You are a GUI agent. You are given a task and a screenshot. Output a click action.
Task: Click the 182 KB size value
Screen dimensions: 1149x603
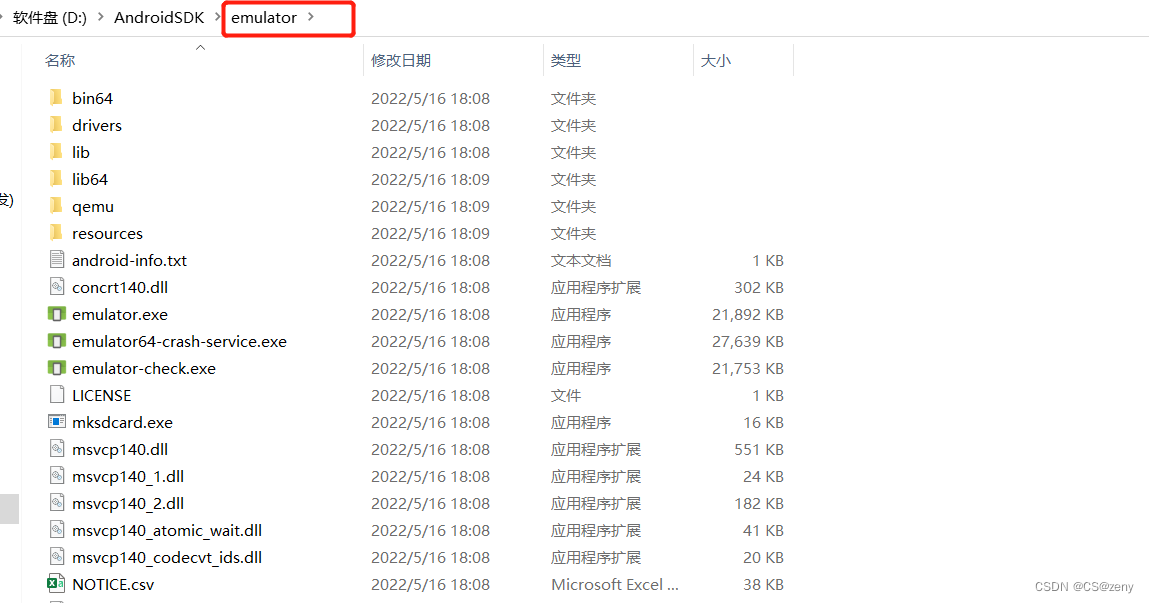click(x=759, y=503)
